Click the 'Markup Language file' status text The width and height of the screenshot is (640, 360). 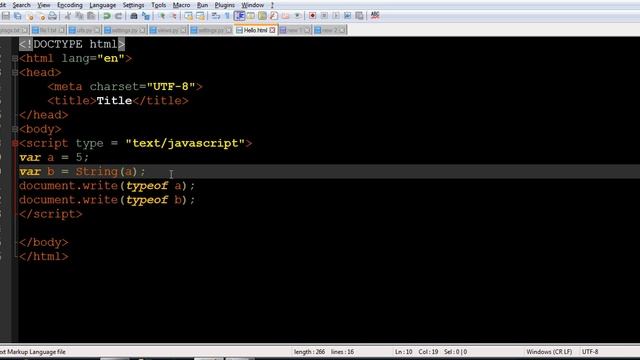coord(36,351)
